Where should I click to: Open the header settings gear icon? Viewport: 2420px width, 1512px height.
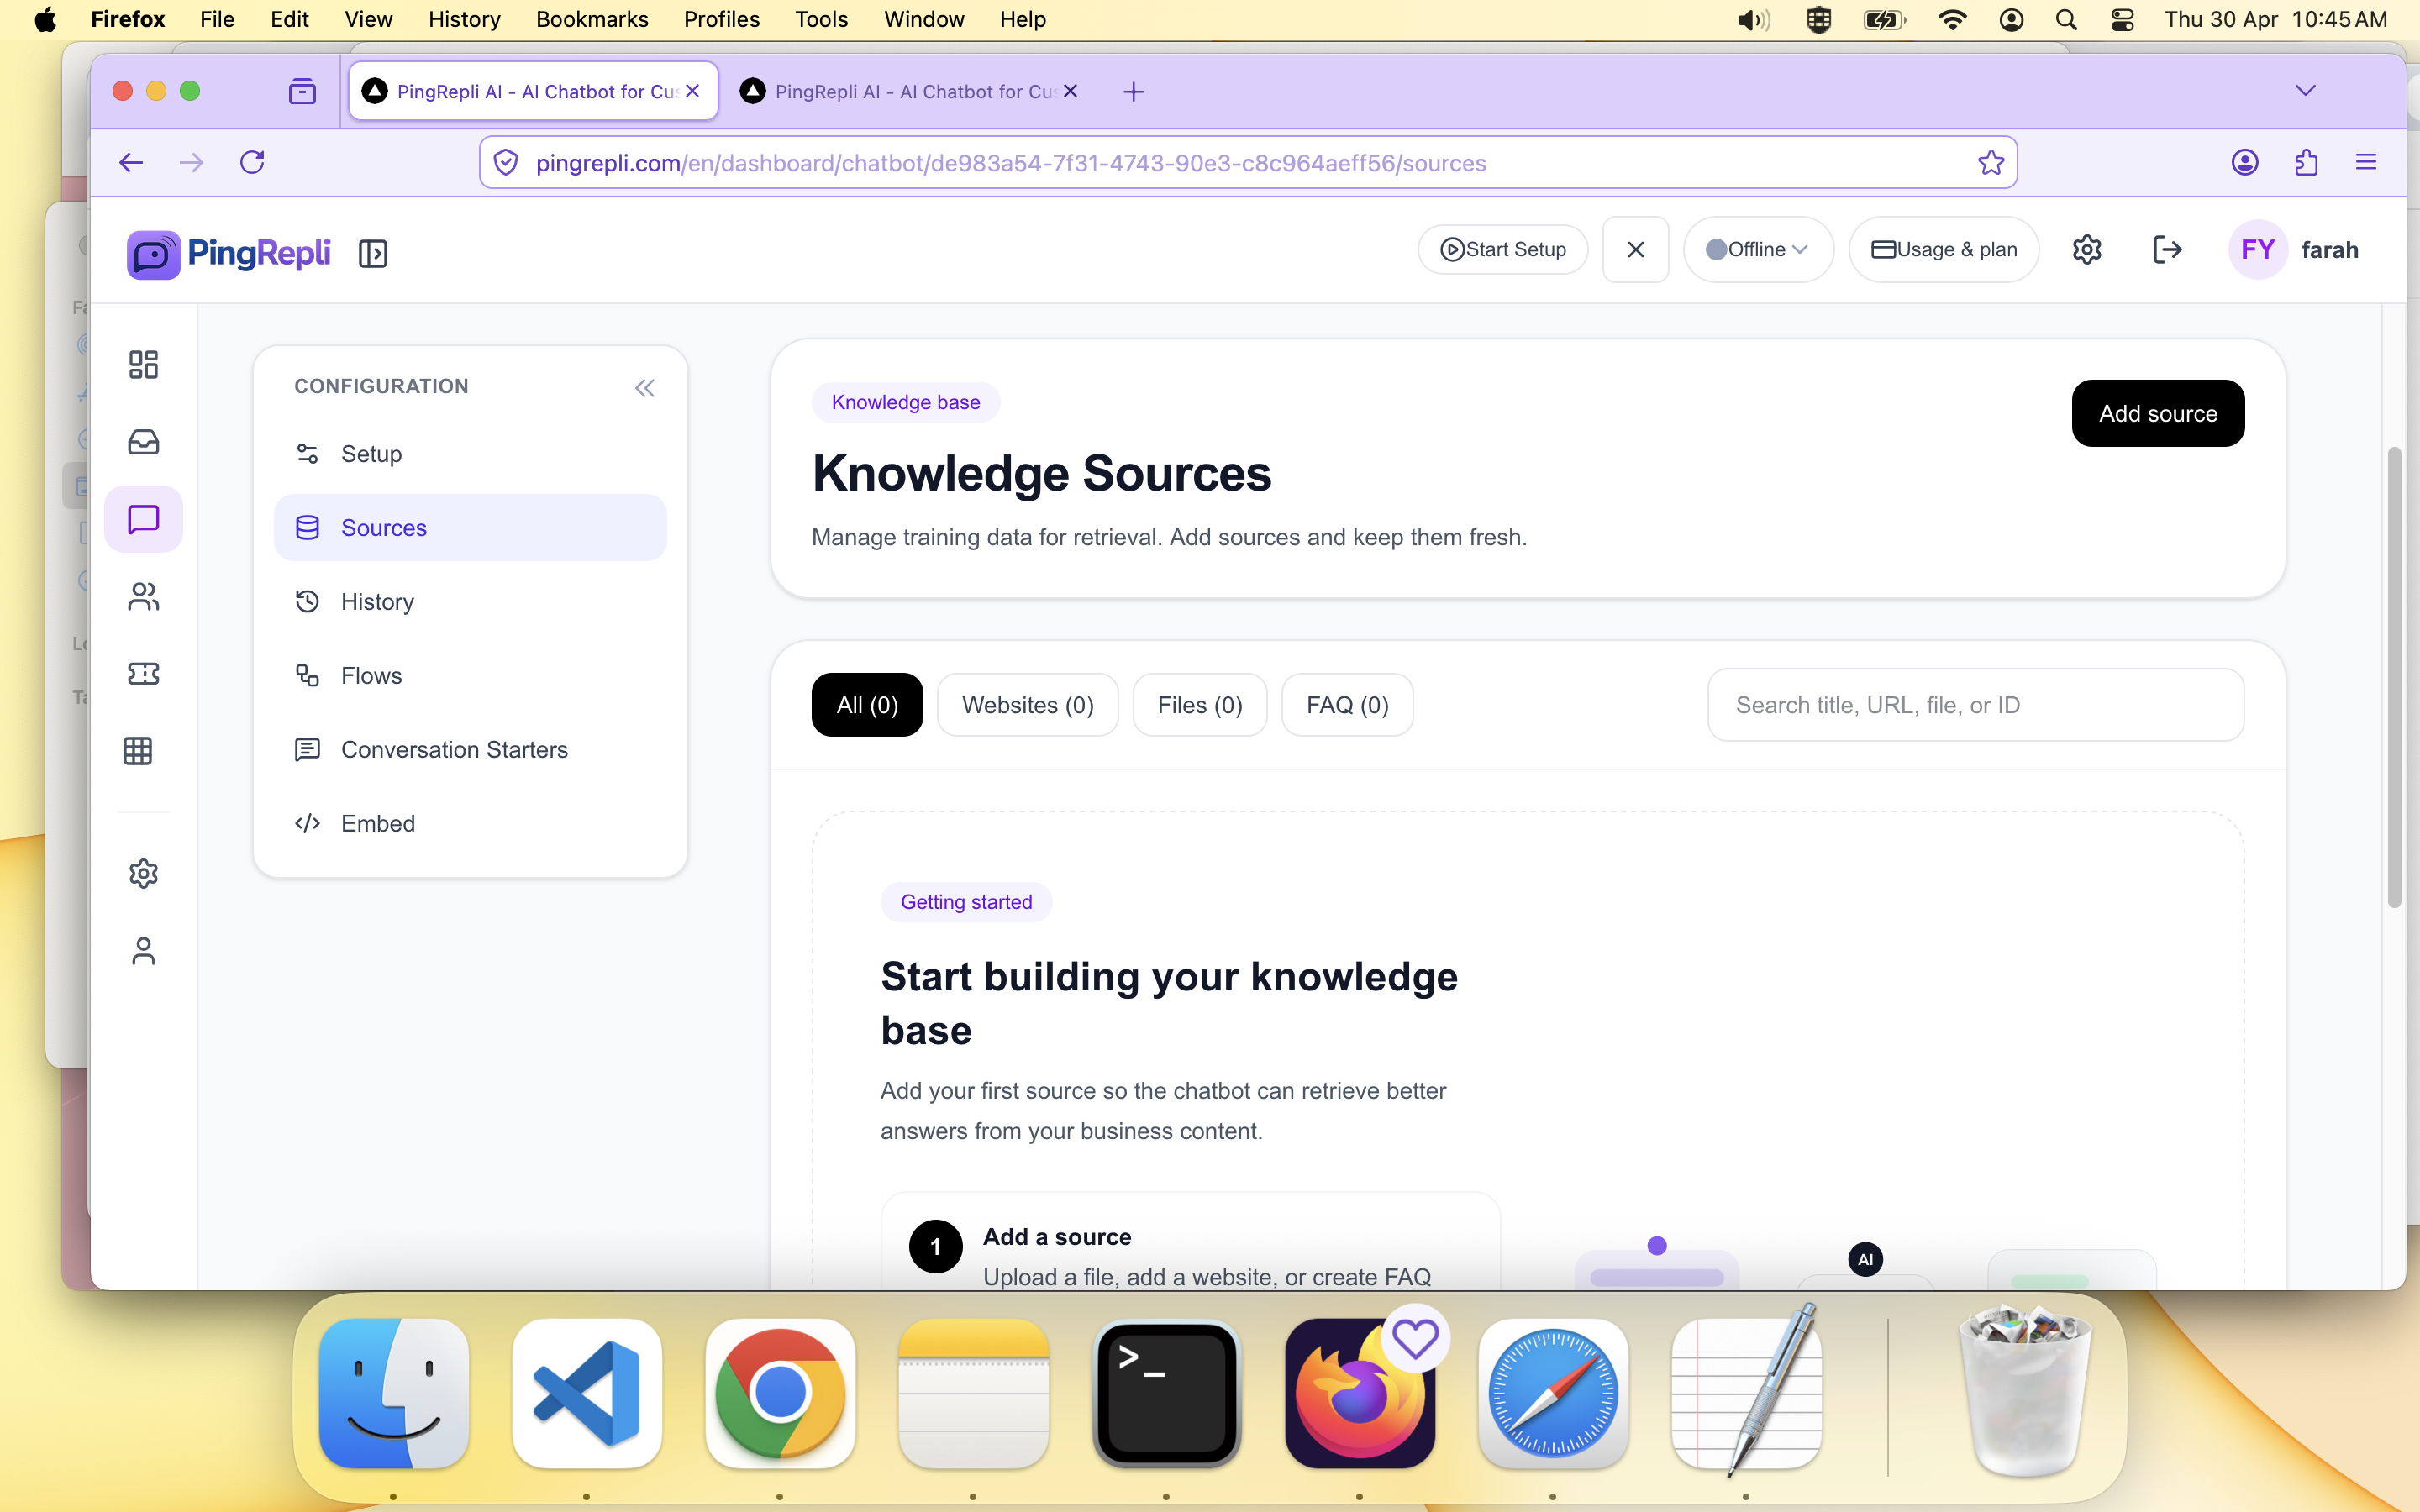2087,249
